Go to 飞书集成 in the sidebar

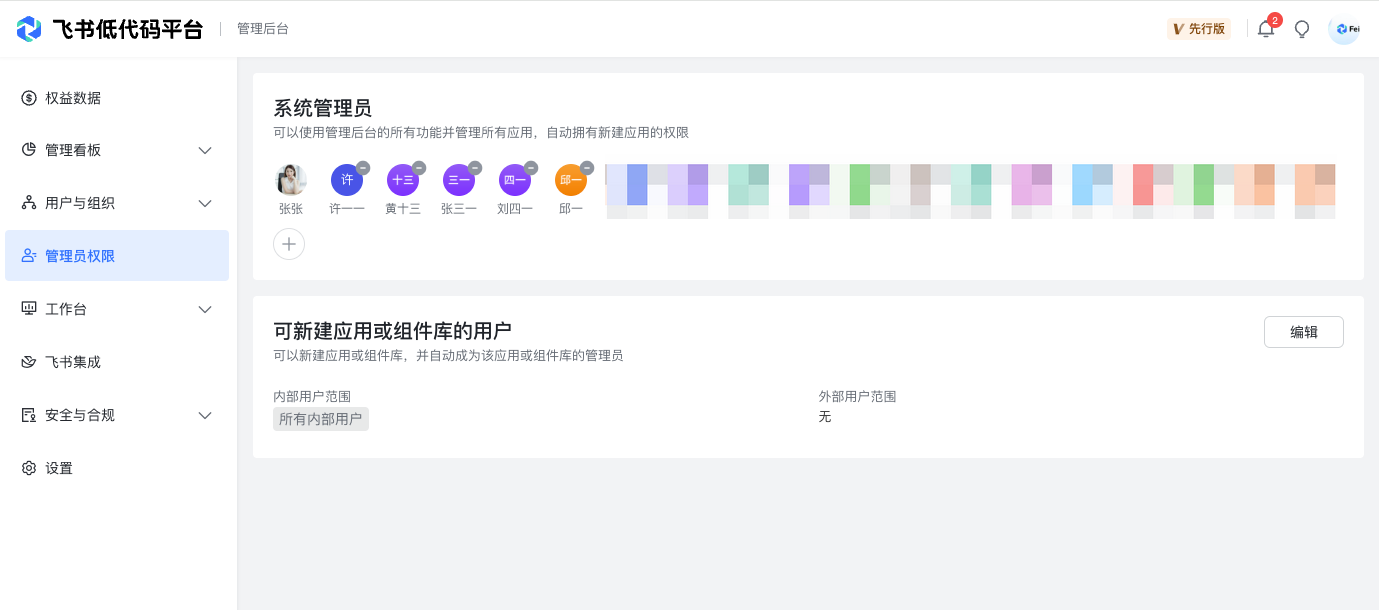(73, 362)
